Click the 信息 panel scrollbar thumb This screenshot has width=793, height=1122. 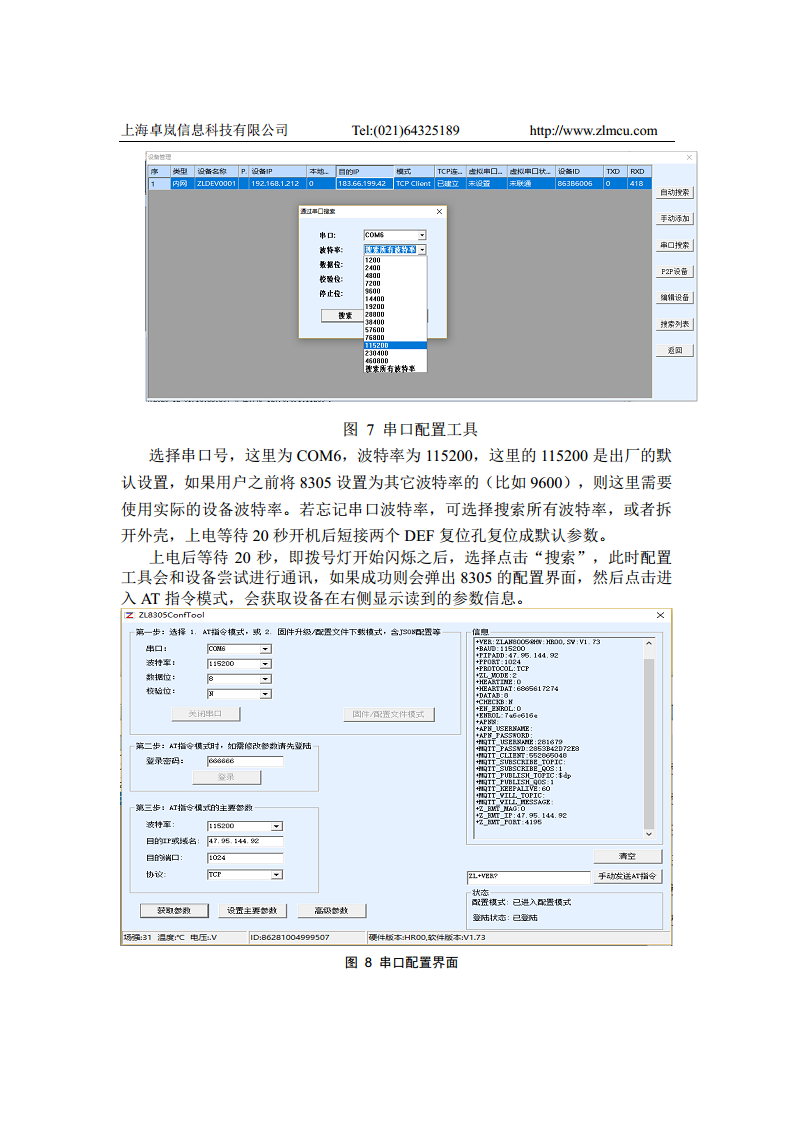(649, 743)
